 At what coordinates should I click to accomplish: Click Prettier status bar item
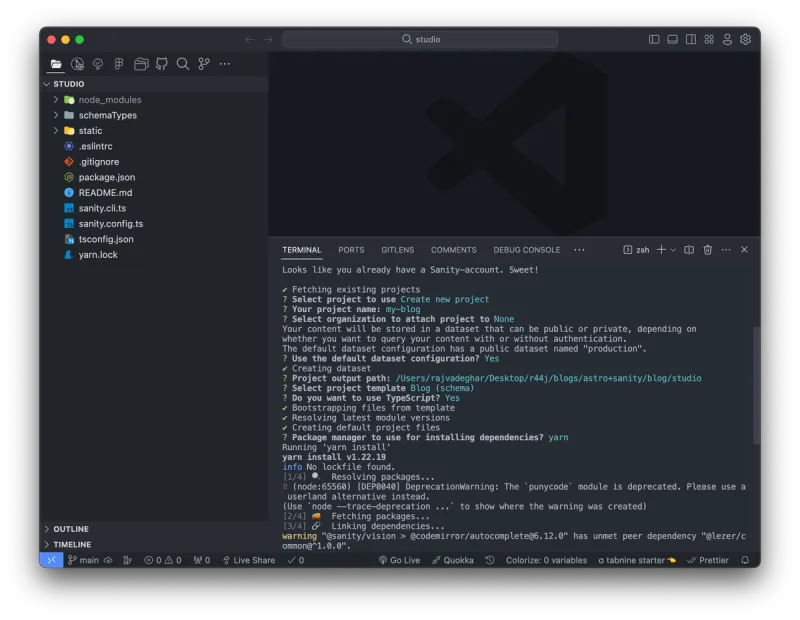tap(708, 560)
